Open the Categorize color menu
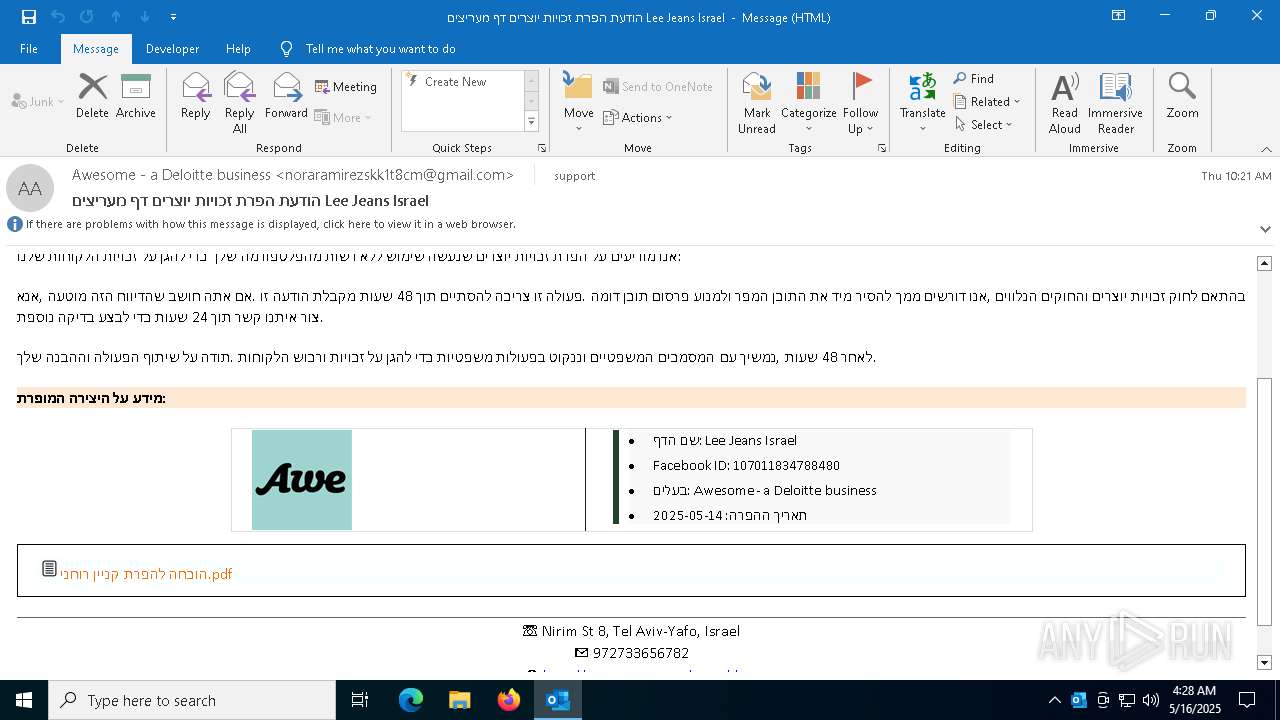The image size is (1280, 720). (x=809, y=102)
